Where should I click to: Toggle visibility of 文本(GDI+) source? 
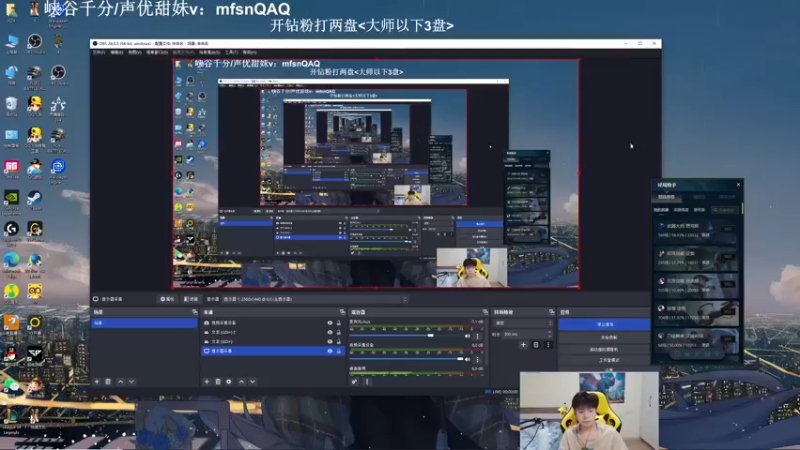(x=330, y=341)
